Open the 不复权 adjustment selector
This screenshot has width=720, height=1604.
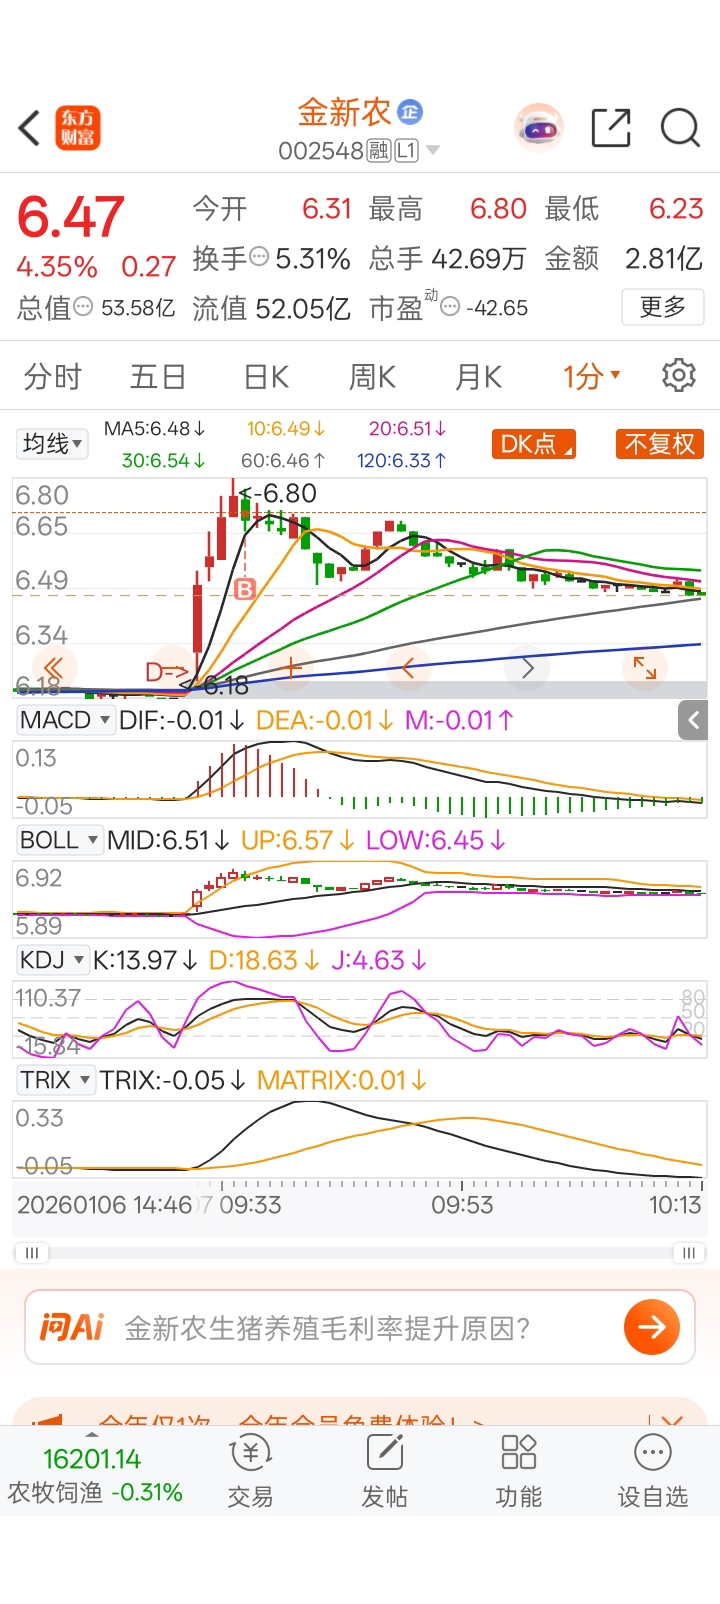coord(659,443)
